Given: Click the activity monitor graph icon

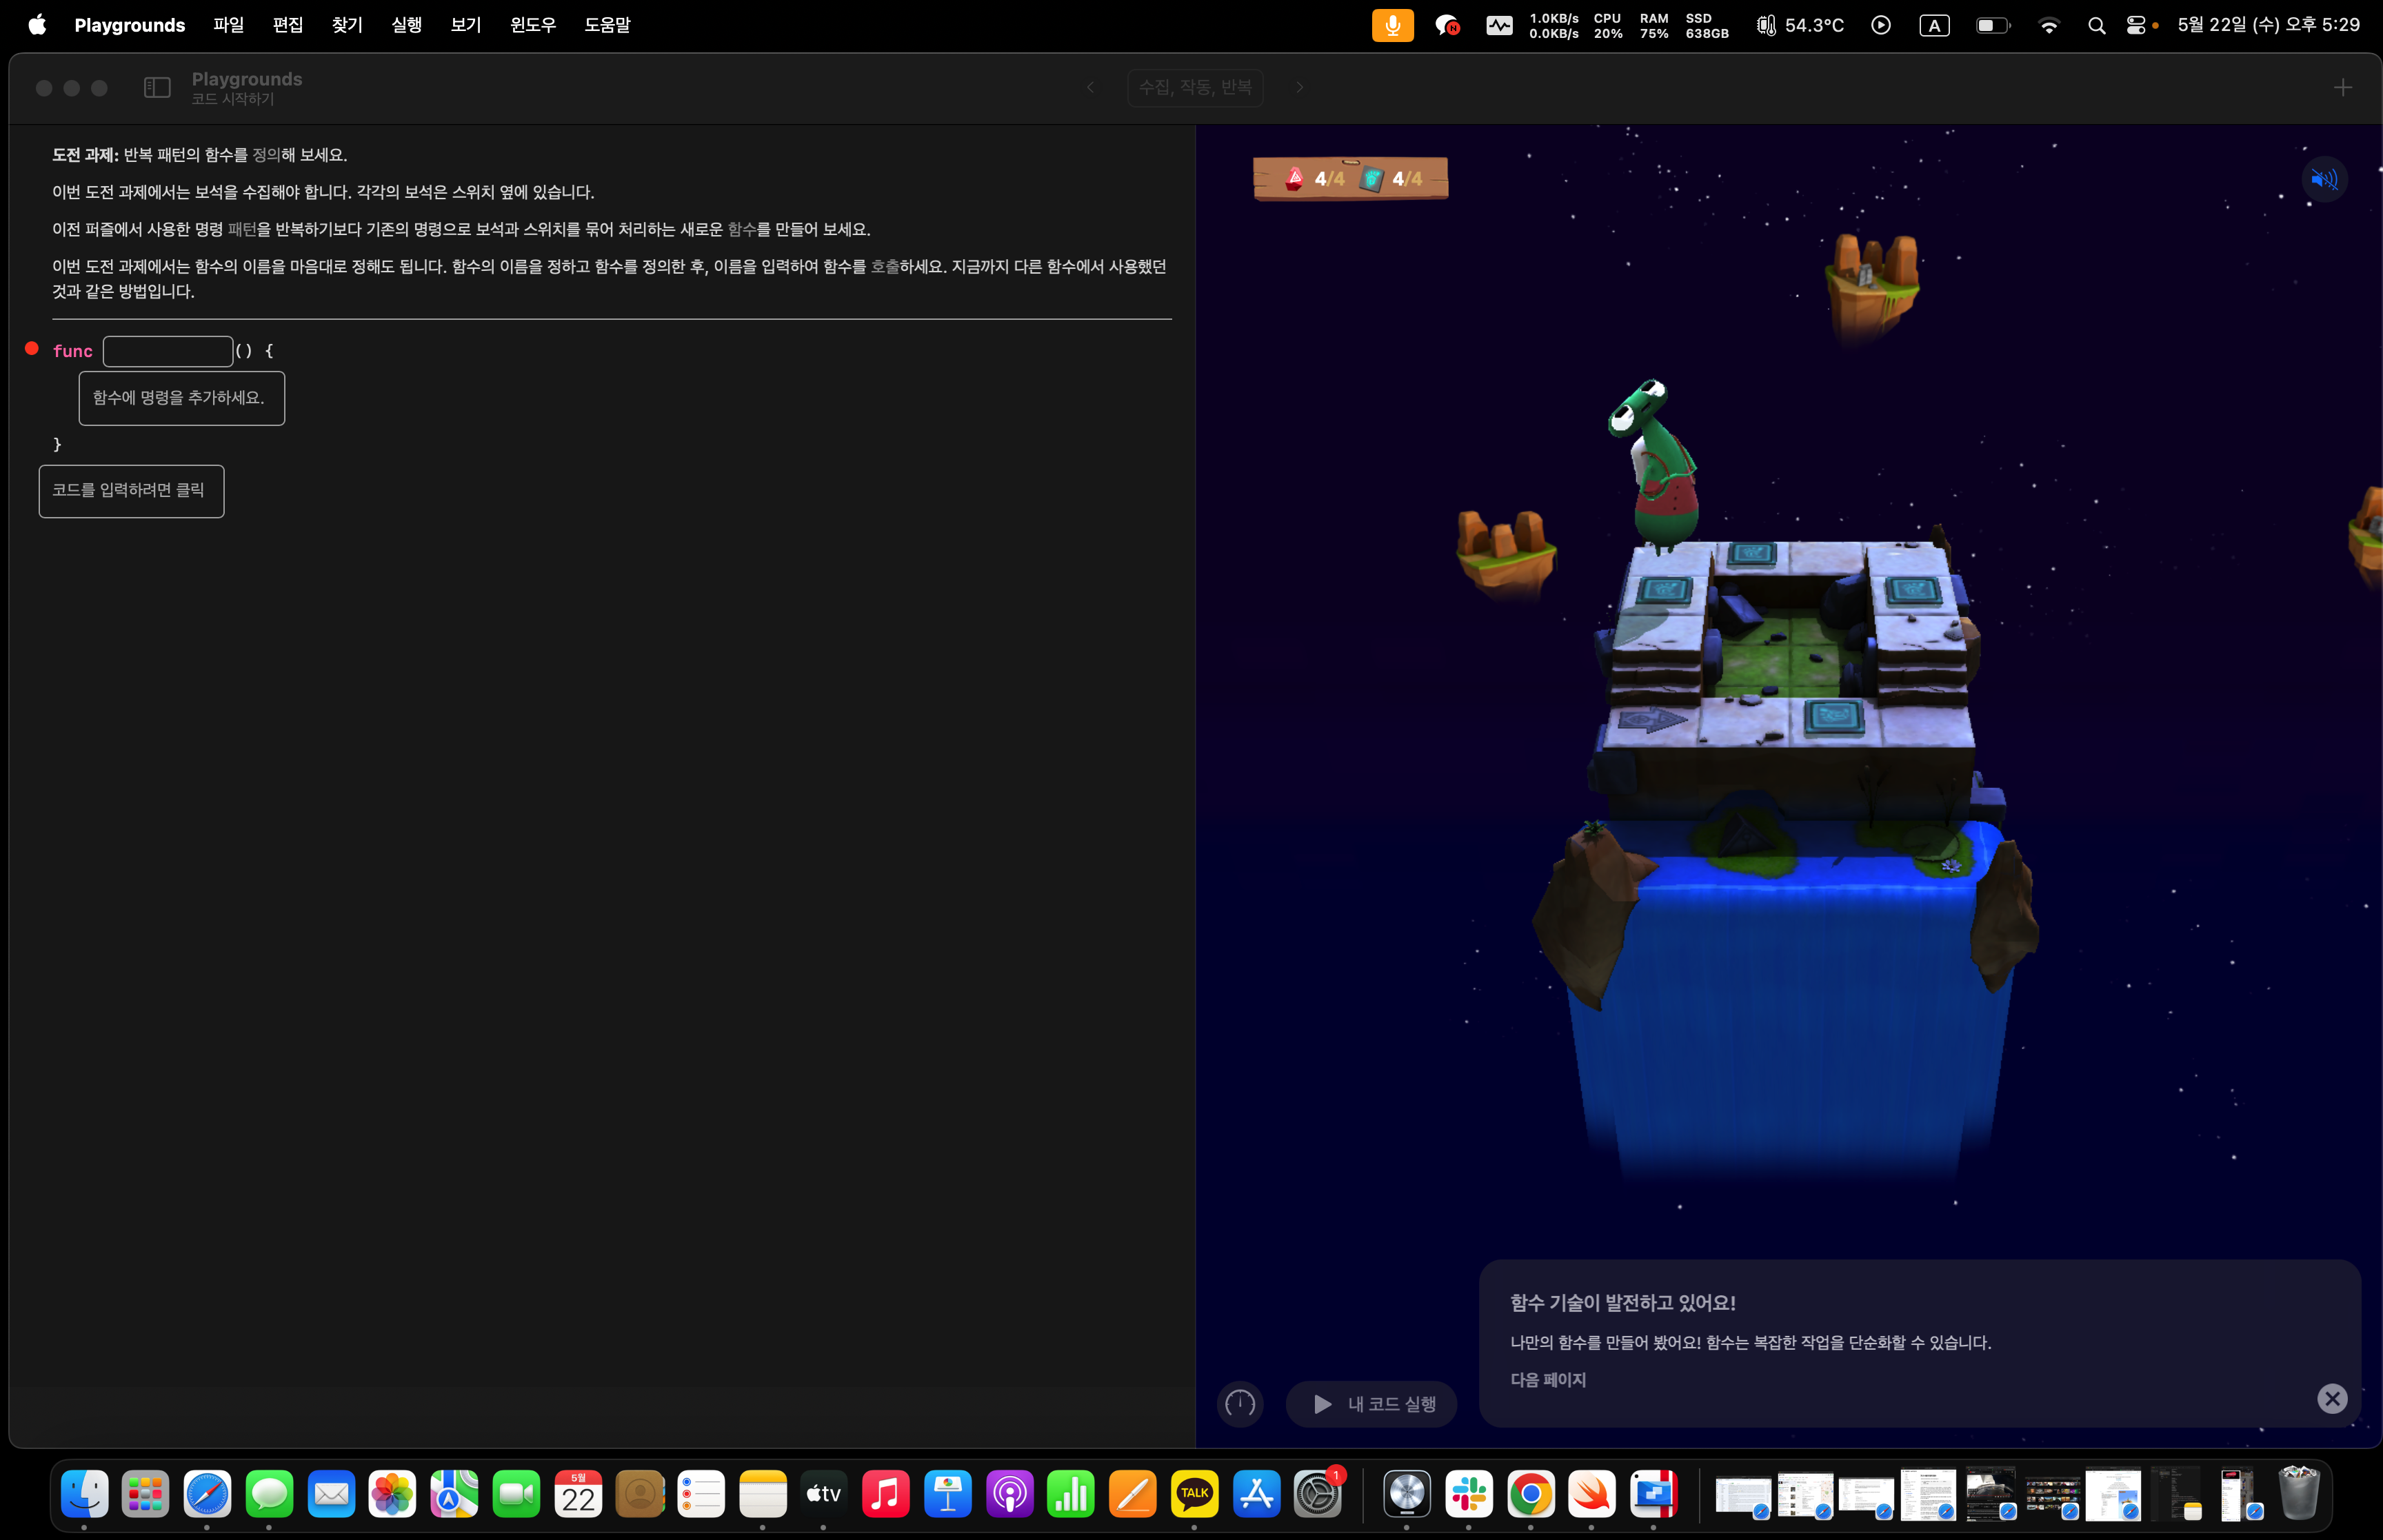Looking at the screenshot, I should click(x=1499, y=25).
